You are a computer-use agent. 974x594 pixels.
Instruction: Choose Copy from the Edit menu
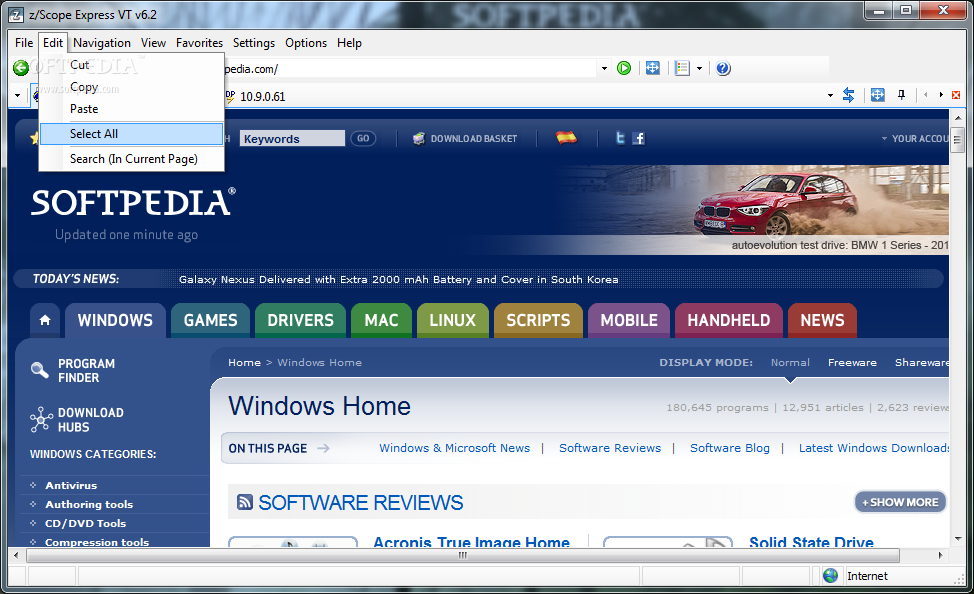coord(131,87)
